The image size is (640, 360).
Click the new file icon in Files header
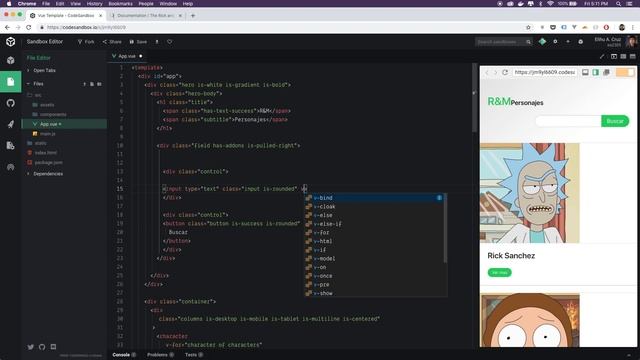(92, 84)
